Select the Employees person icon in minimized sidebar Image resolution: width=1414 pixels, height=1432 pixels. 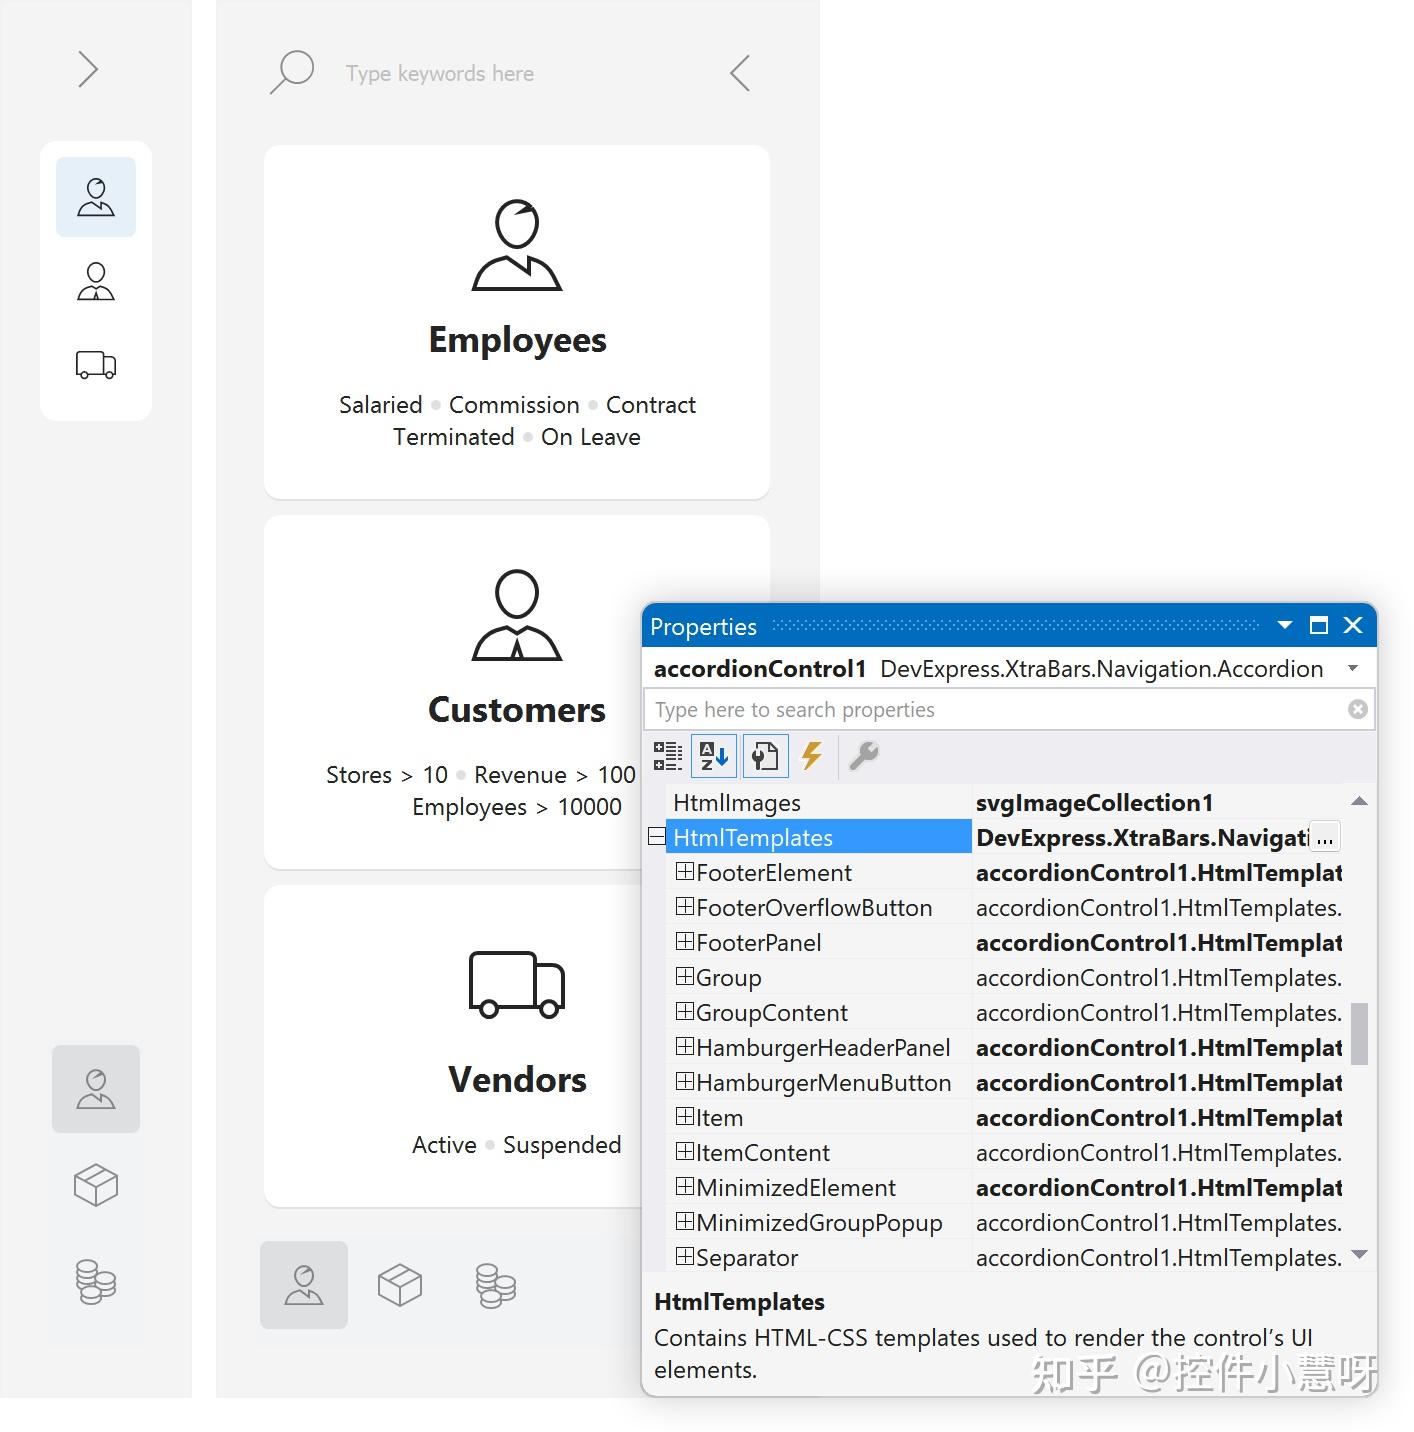point(95,197)
